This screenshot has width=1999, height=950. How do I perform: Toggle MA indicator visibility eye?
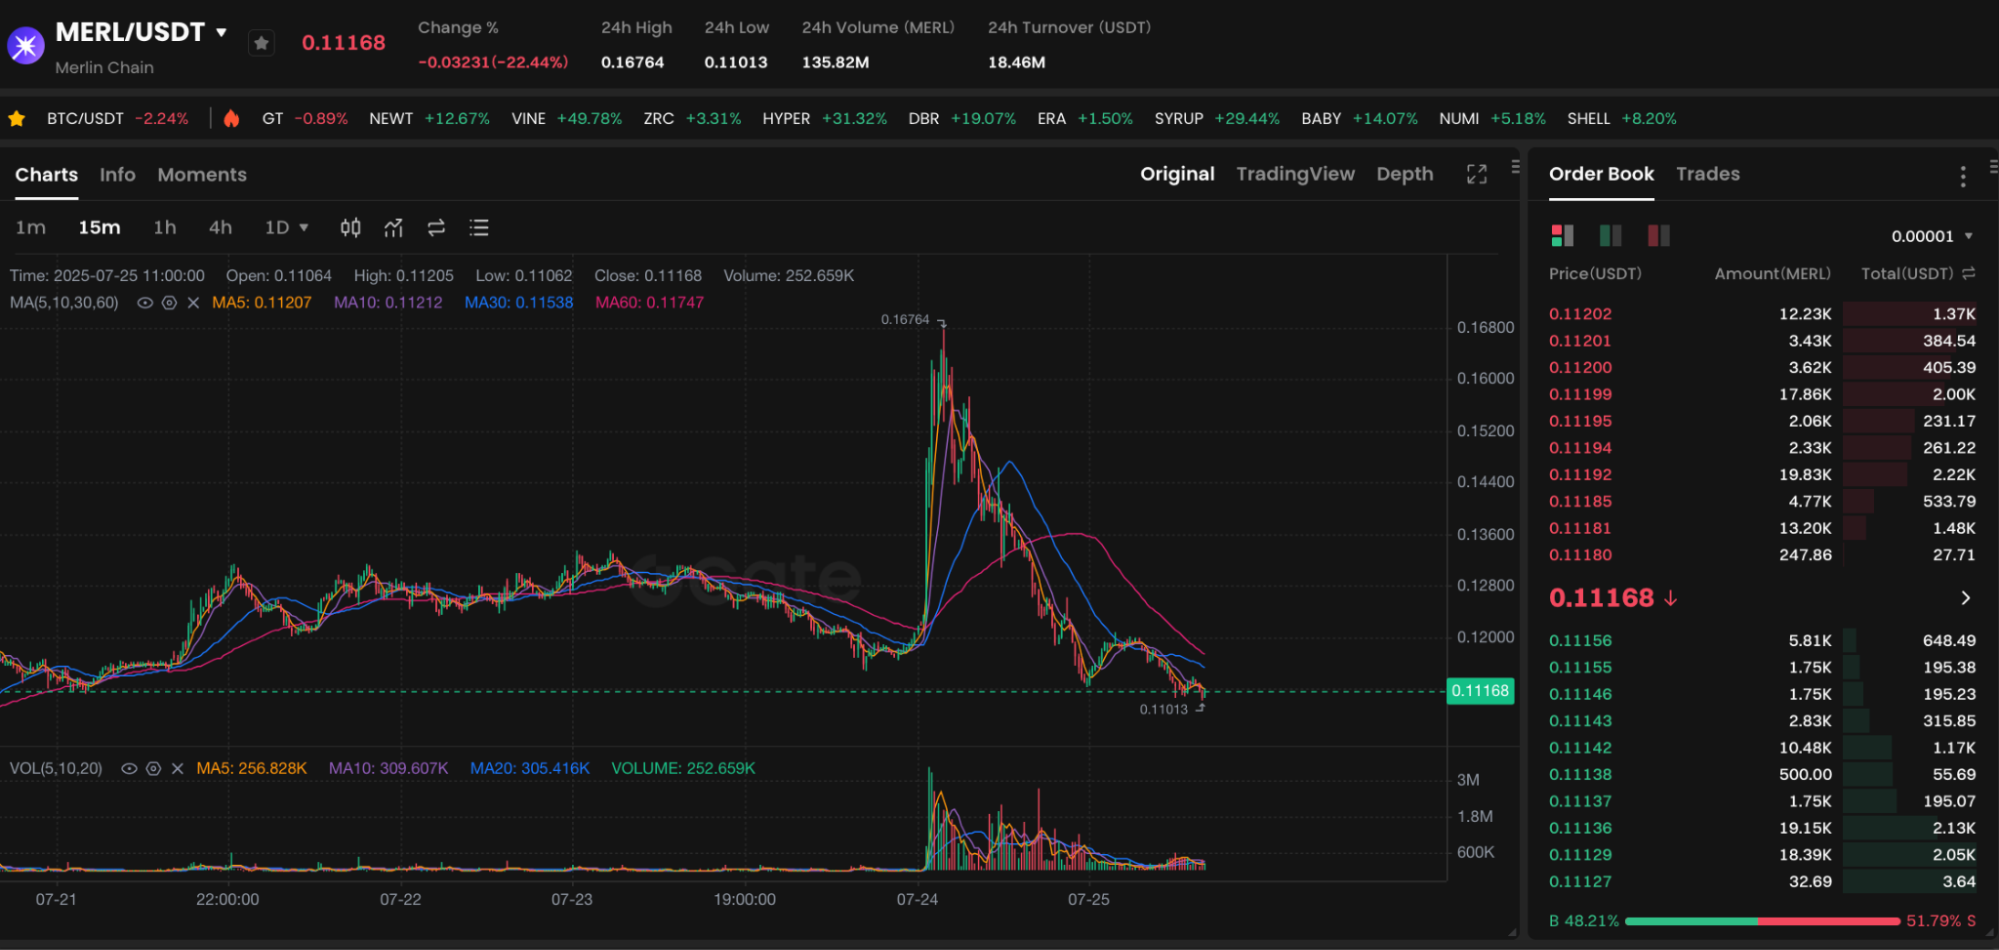click(x=145, y=303)
